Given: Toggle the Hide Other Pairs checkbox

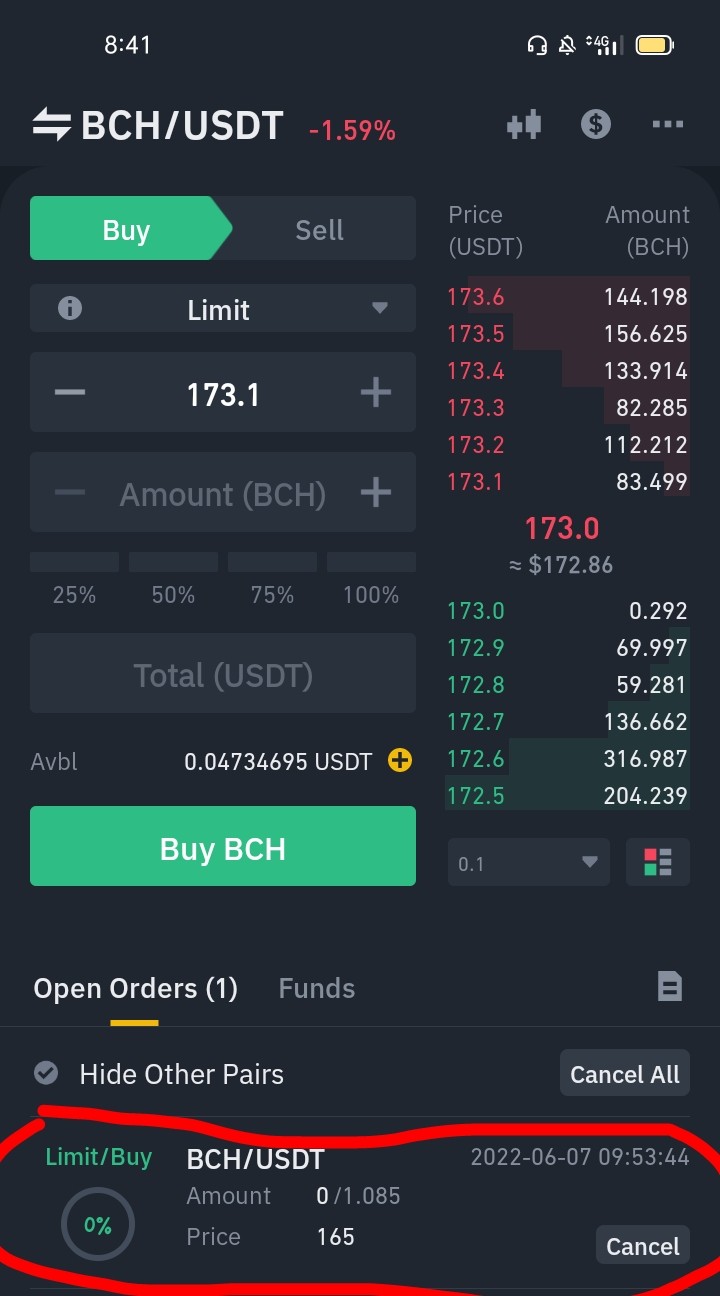Looking at the screenshot, I should pos(46,1073).
